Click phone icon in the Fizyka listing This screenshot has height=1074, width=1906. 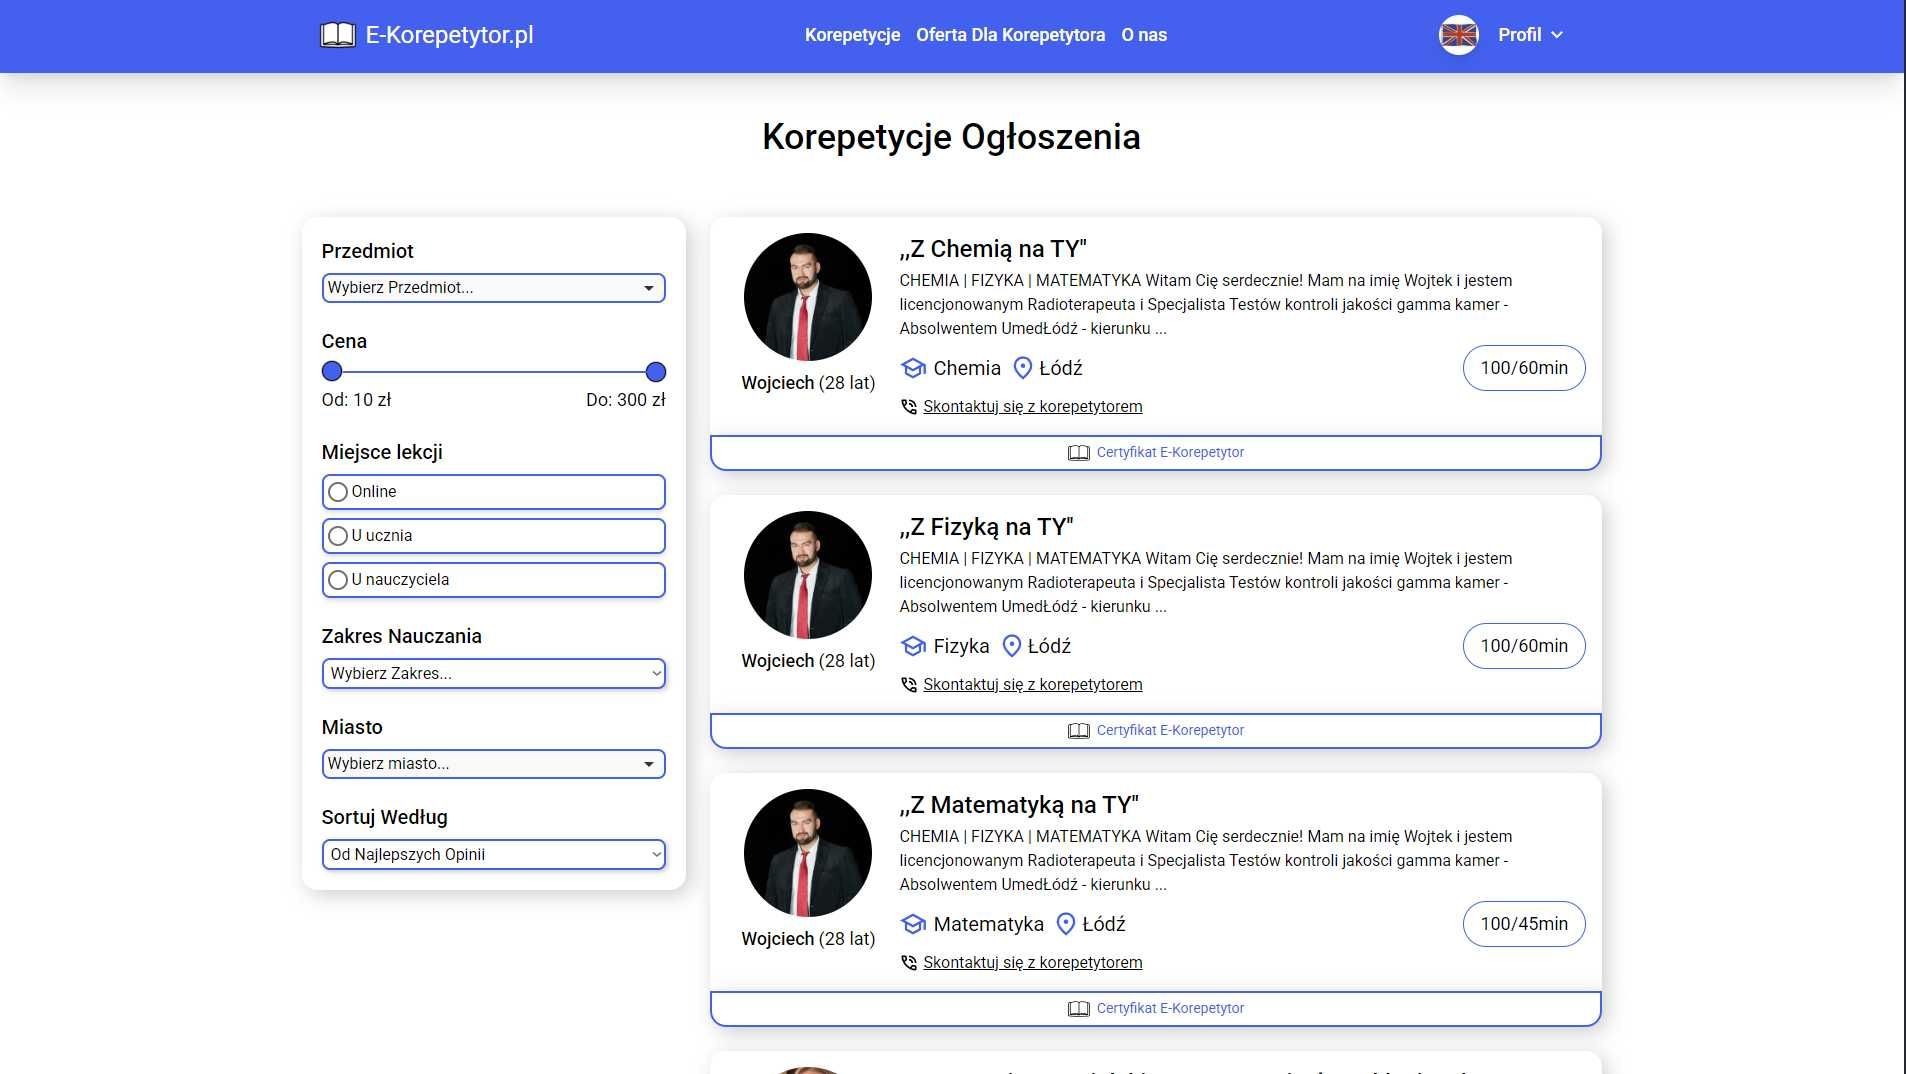coord(908,685)
